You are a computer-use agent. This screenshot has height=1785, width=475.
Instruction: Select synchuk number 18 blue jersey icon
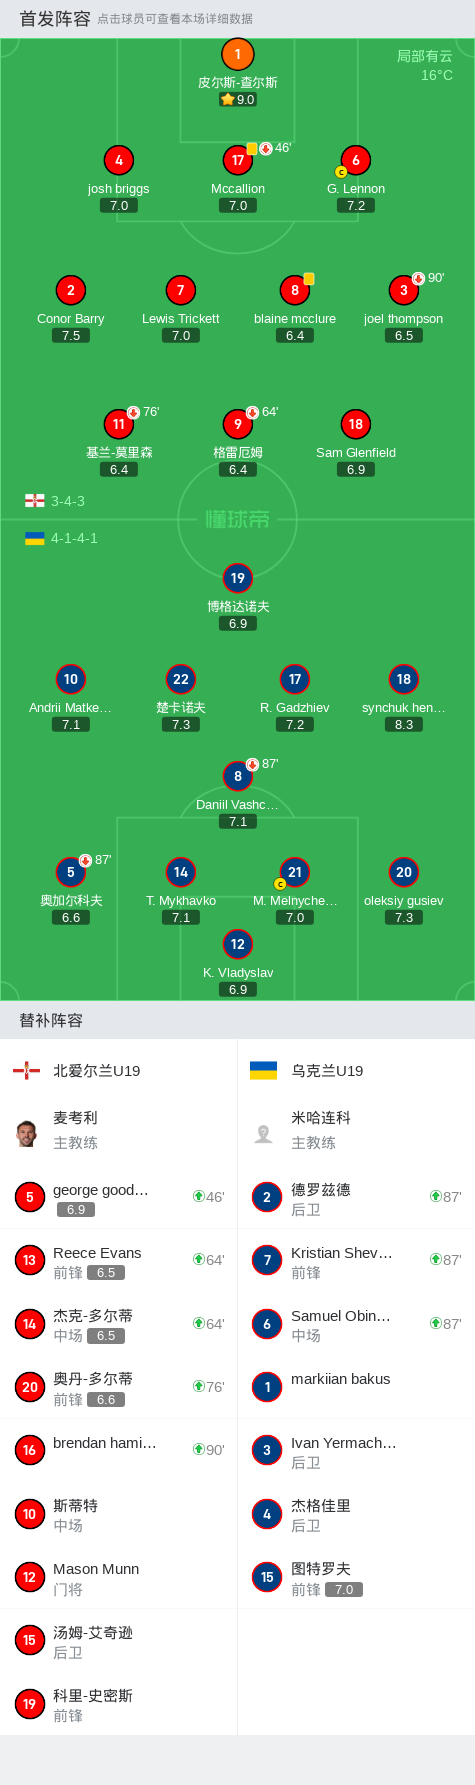[x=403, y=679]
